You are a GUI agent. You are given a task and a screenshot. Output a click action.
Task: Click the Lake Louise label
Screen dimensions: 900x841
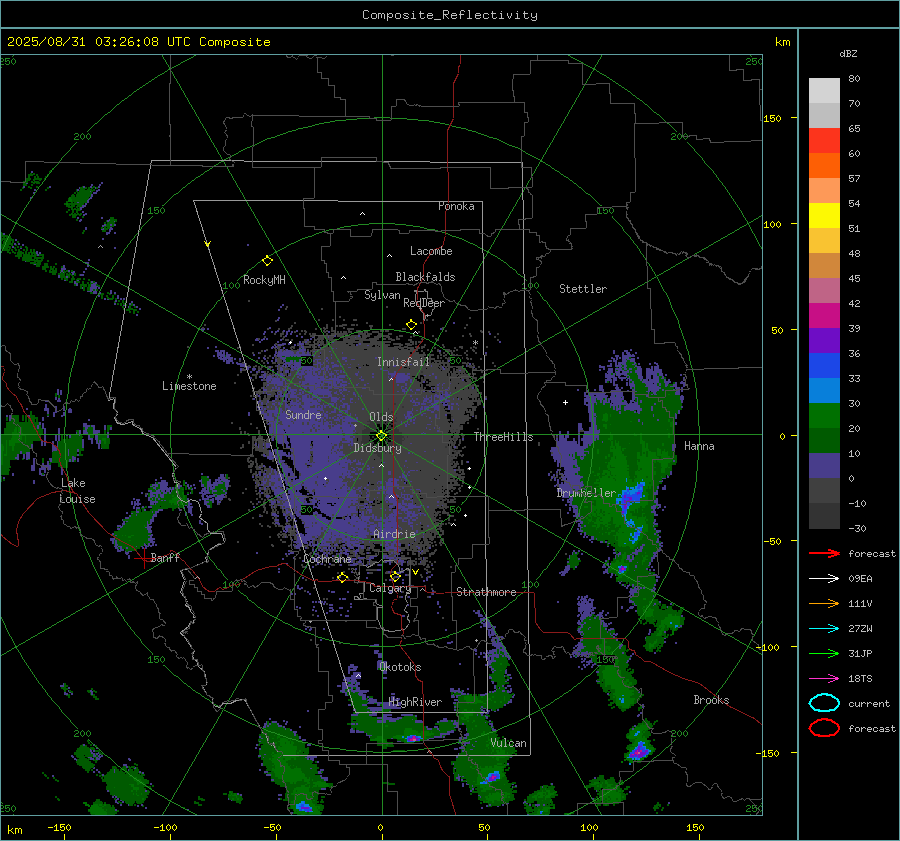click(77, 491)
